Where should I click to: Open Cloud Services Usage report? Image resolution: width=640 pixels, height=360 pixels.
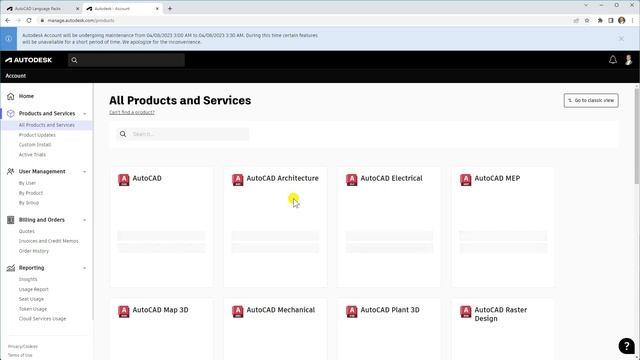coord(42,319)
